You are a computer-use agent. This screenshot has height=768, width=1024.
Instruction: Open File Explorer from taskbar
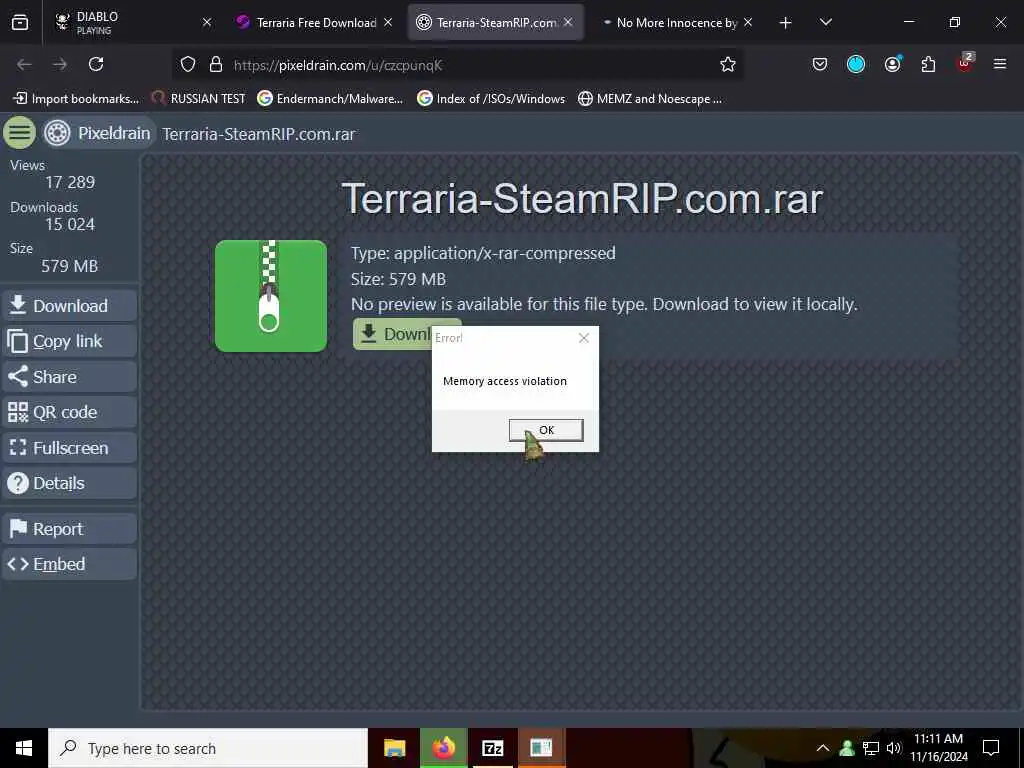[x=394, y=748]
